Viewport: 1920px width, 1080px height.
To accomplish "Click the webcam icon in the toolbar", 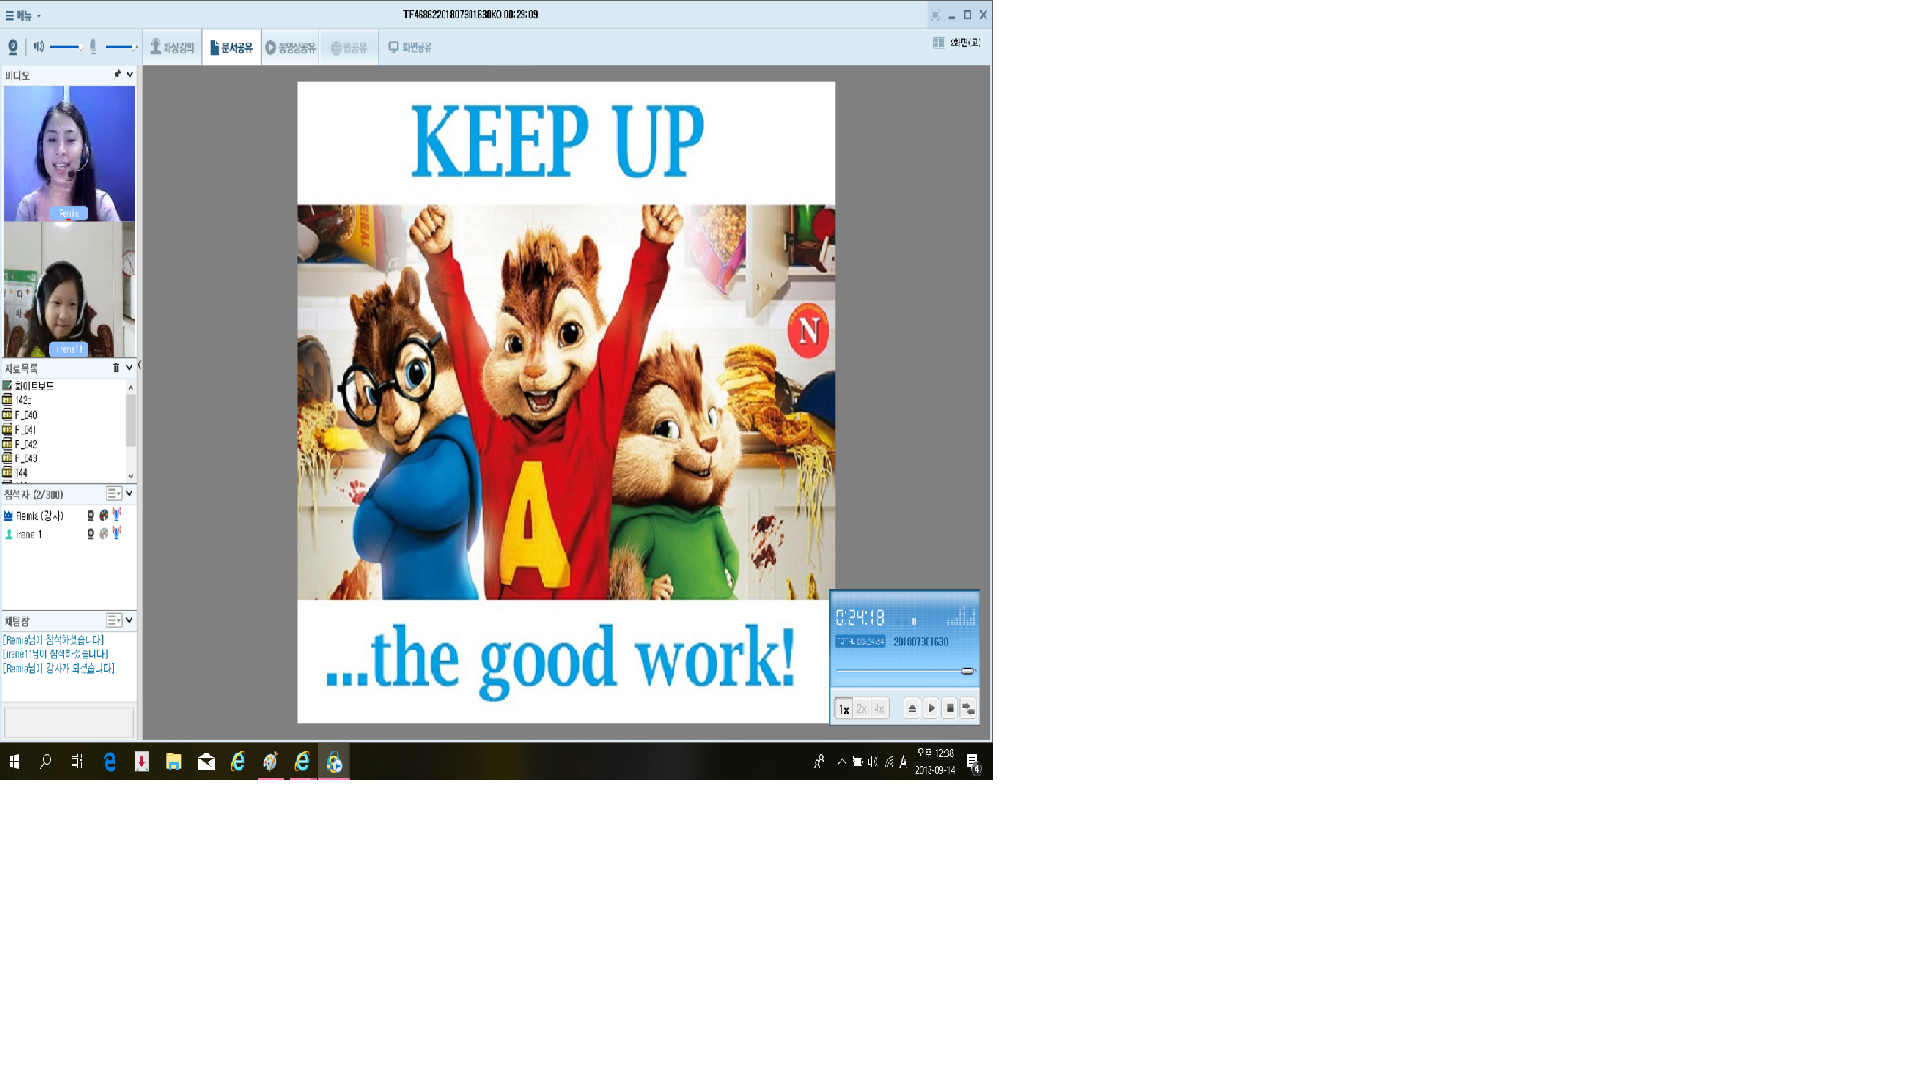I will click(x=13, y=47).
